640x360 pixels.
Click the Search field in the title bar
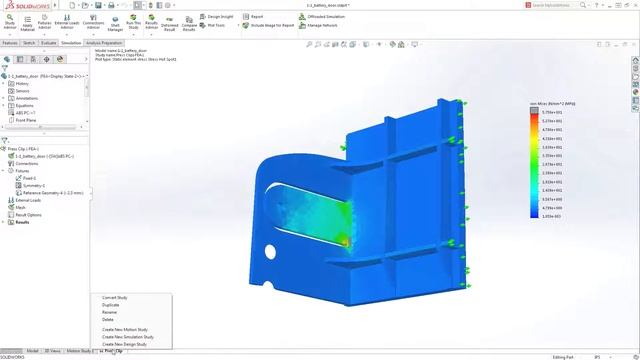tap(551, 5)
